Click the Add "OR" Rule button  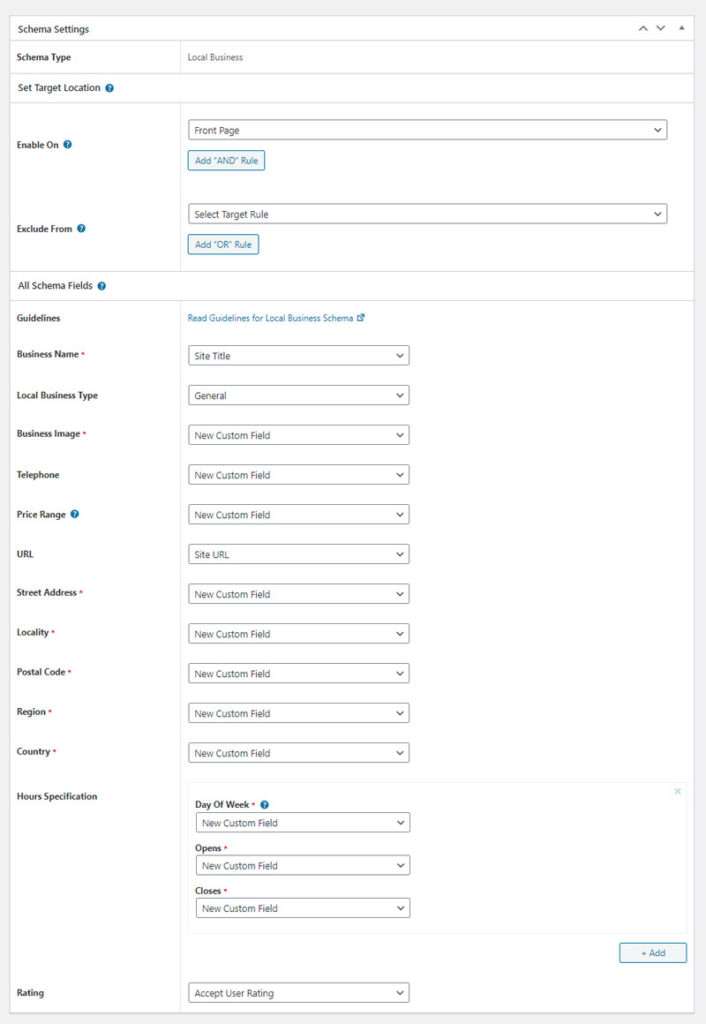point(223,244)
